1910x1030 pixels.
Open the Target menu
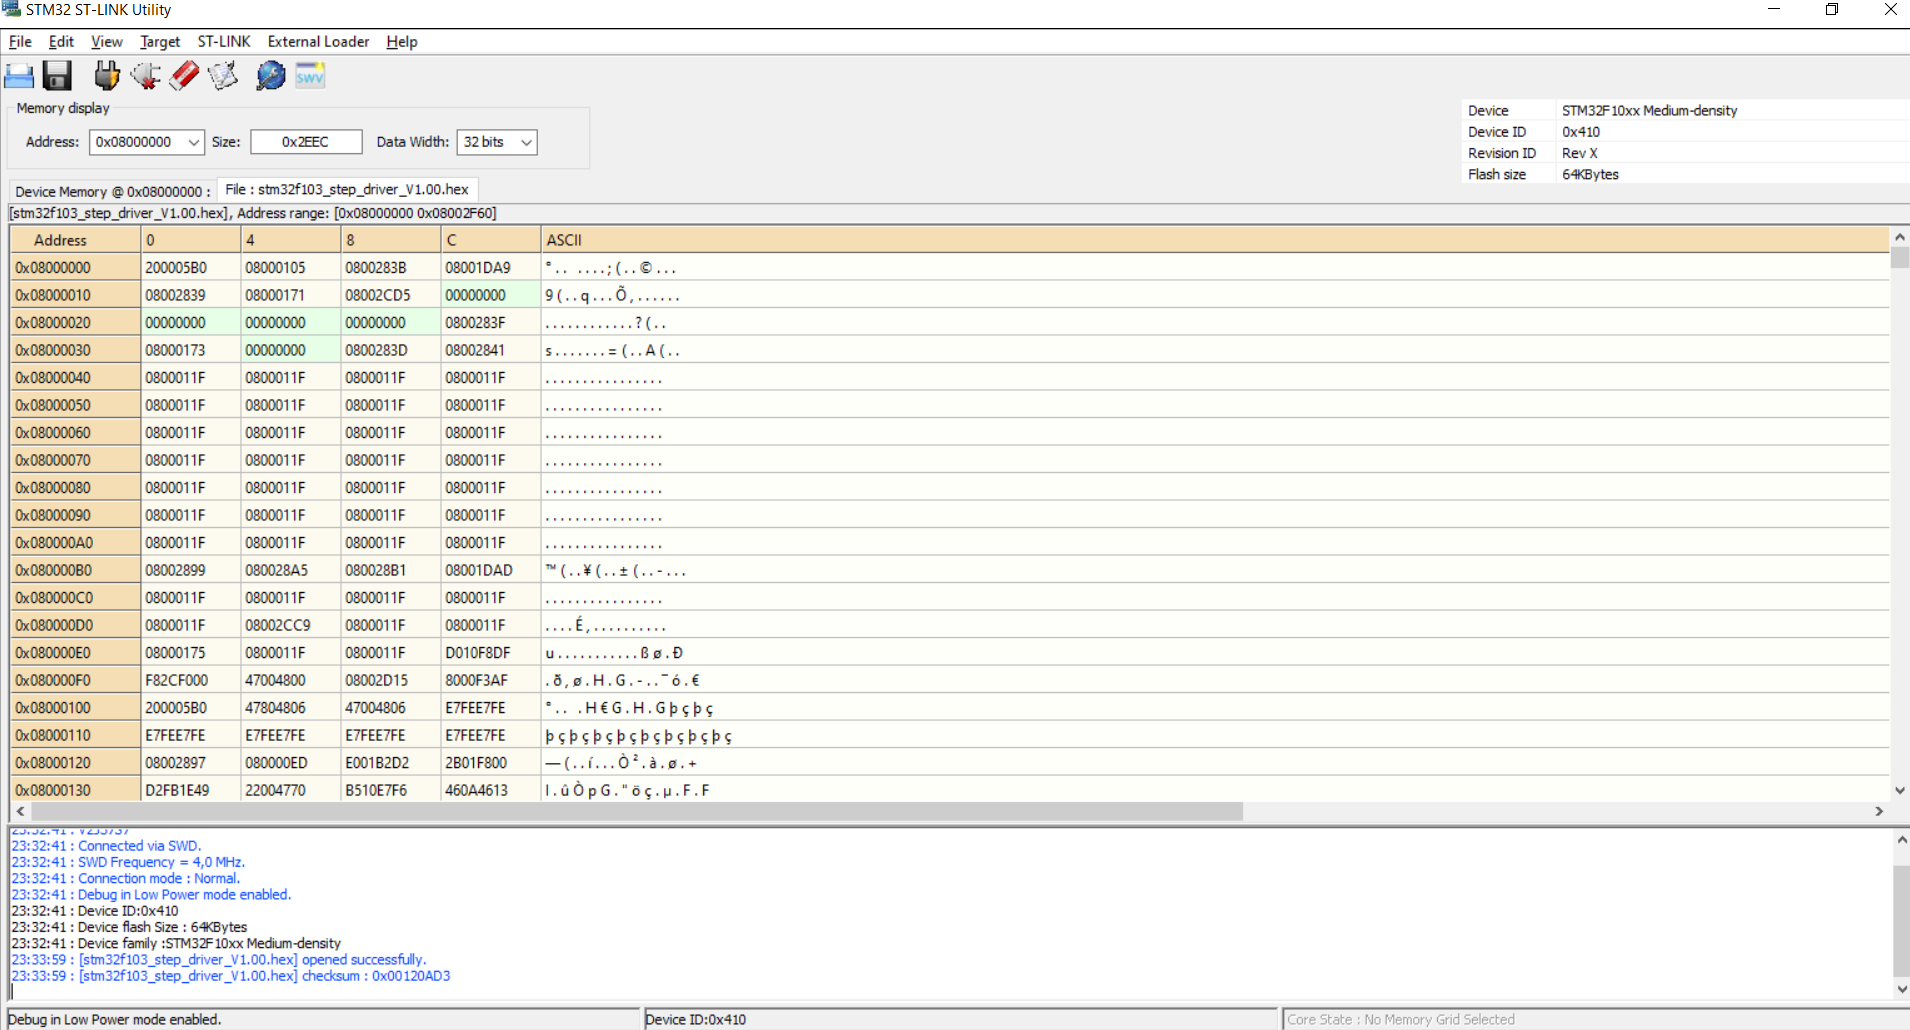coord(160,42)
